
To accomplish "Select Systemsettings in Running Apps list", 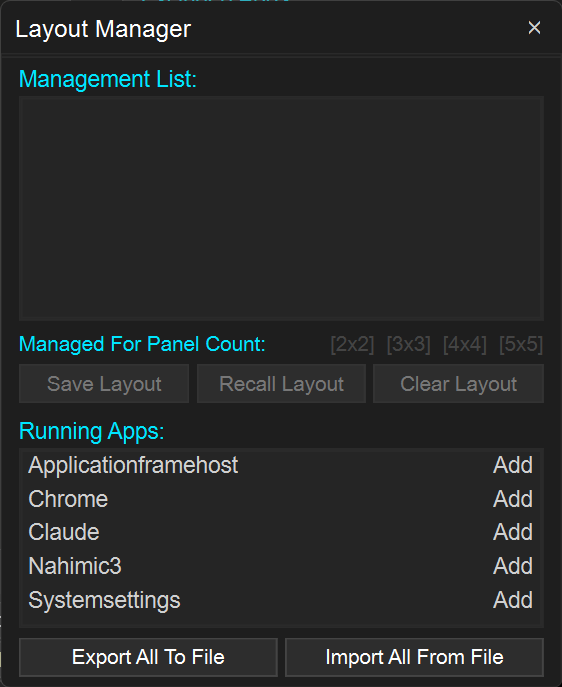I will 104,601.
